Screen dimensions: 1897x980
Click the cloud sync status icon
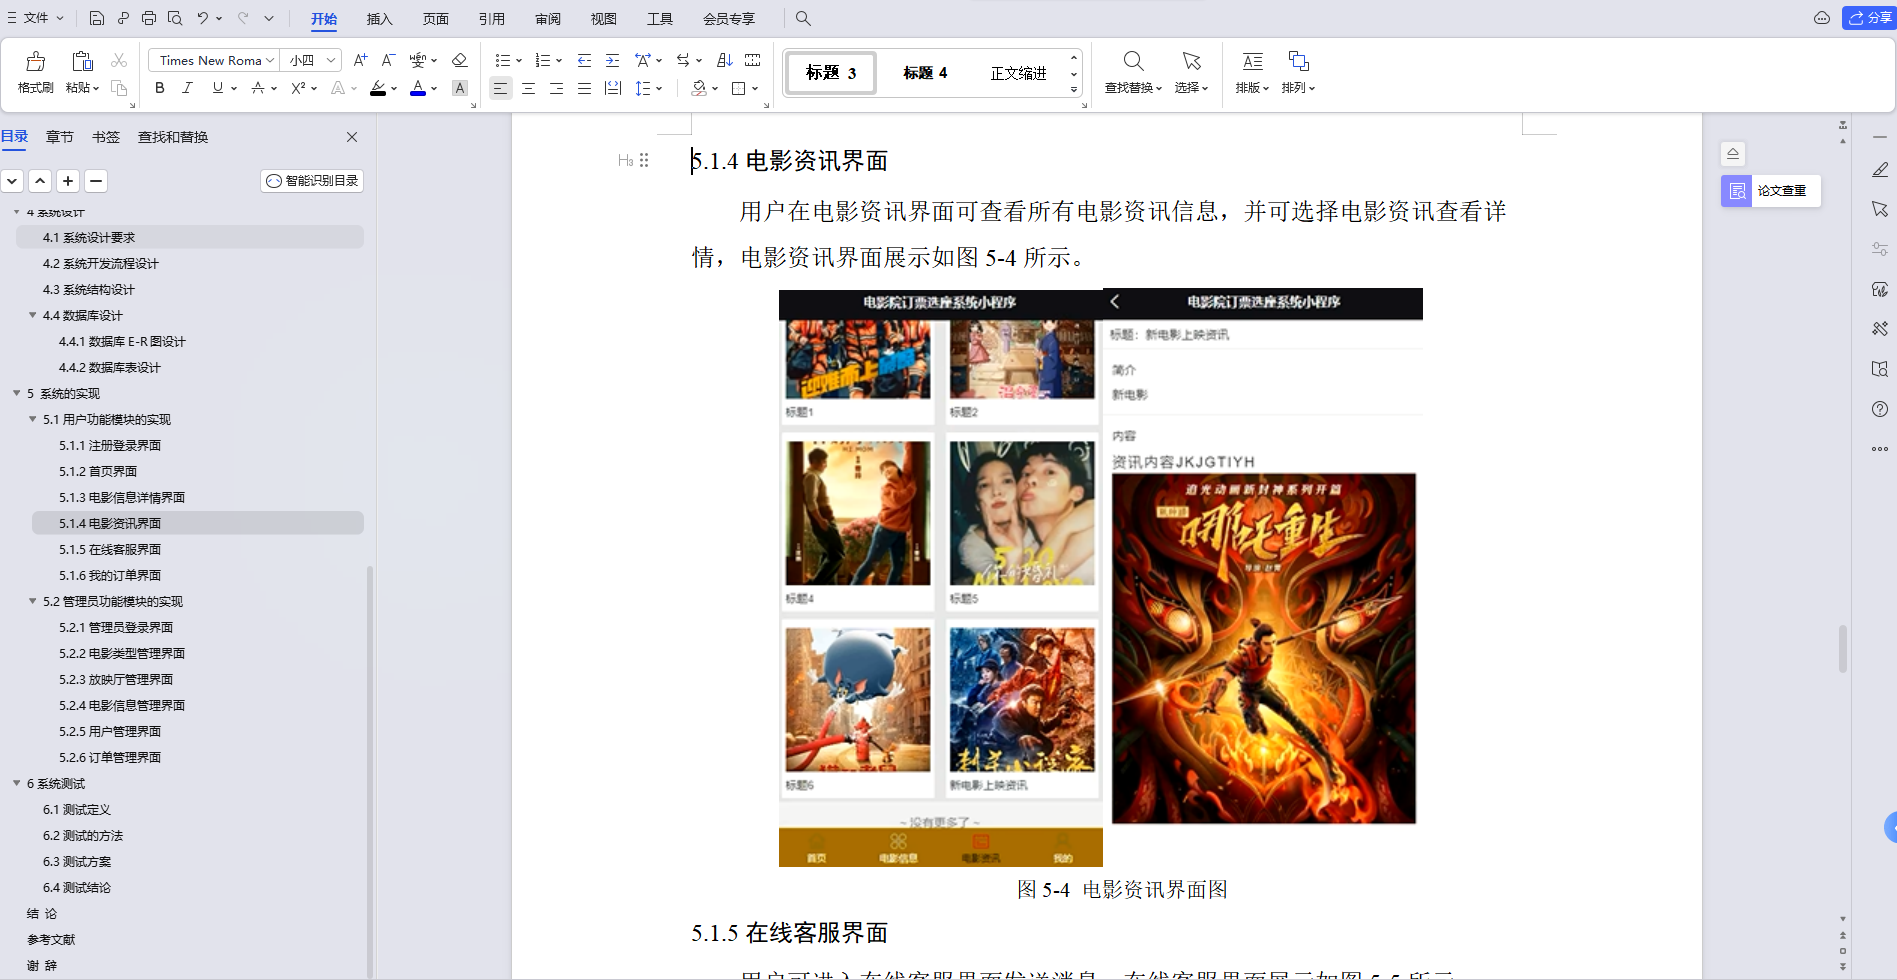[x=1822, y=18]
